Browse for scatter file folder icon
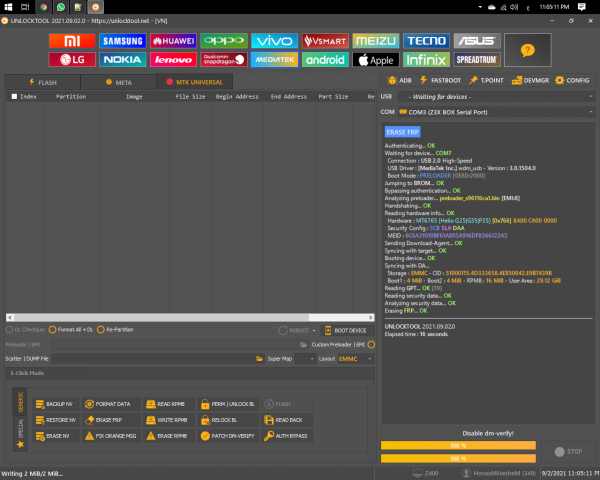This screenshot has width=600, height=480. (259, 359)
